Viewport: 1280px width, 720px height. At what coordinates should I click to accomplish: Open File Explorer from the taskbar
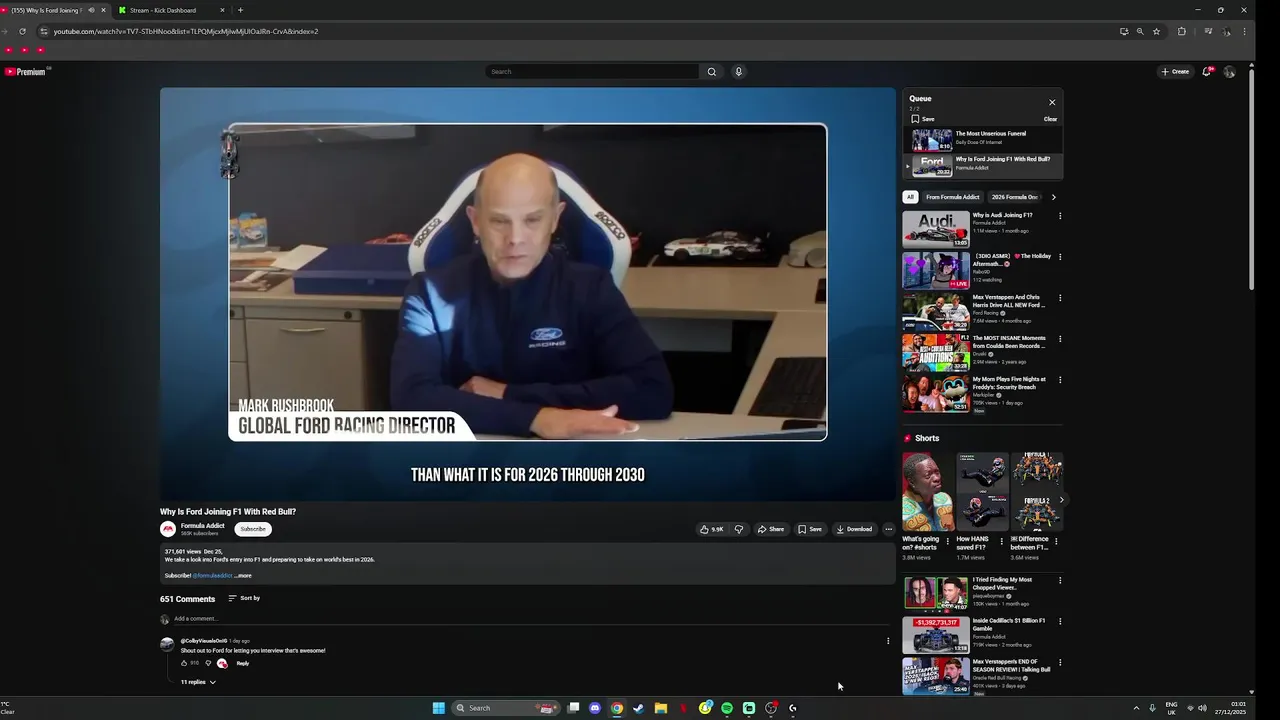pyautogui.click(x=661, y=708)
